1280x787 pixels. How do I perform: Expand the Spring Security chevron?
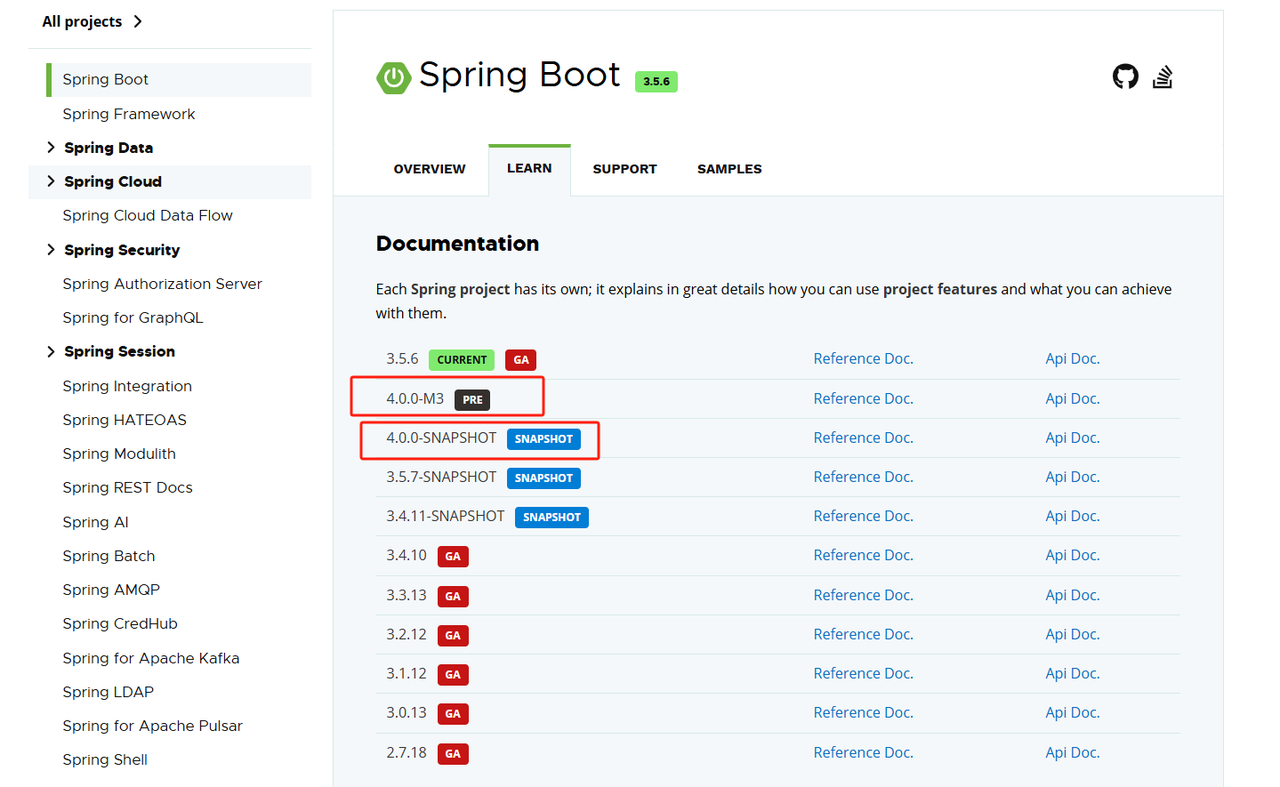pyautogui.click(x=51, y=250)
